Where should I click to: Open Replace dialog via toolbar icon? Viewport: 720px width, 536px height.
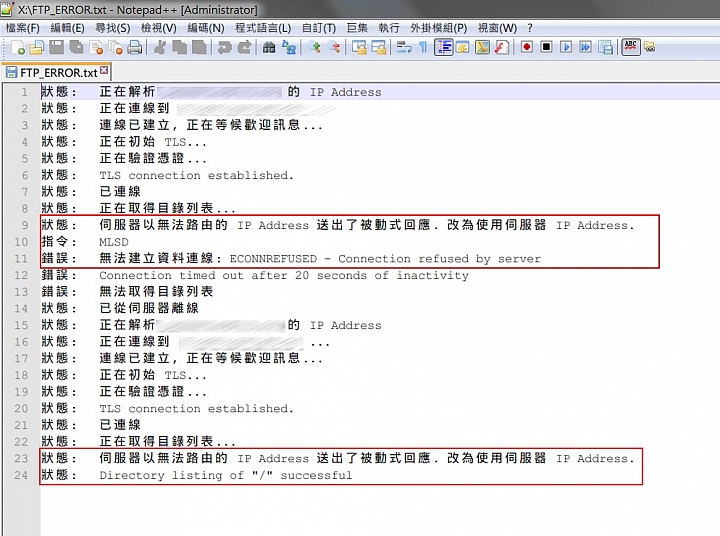click(x=289, y=47)
